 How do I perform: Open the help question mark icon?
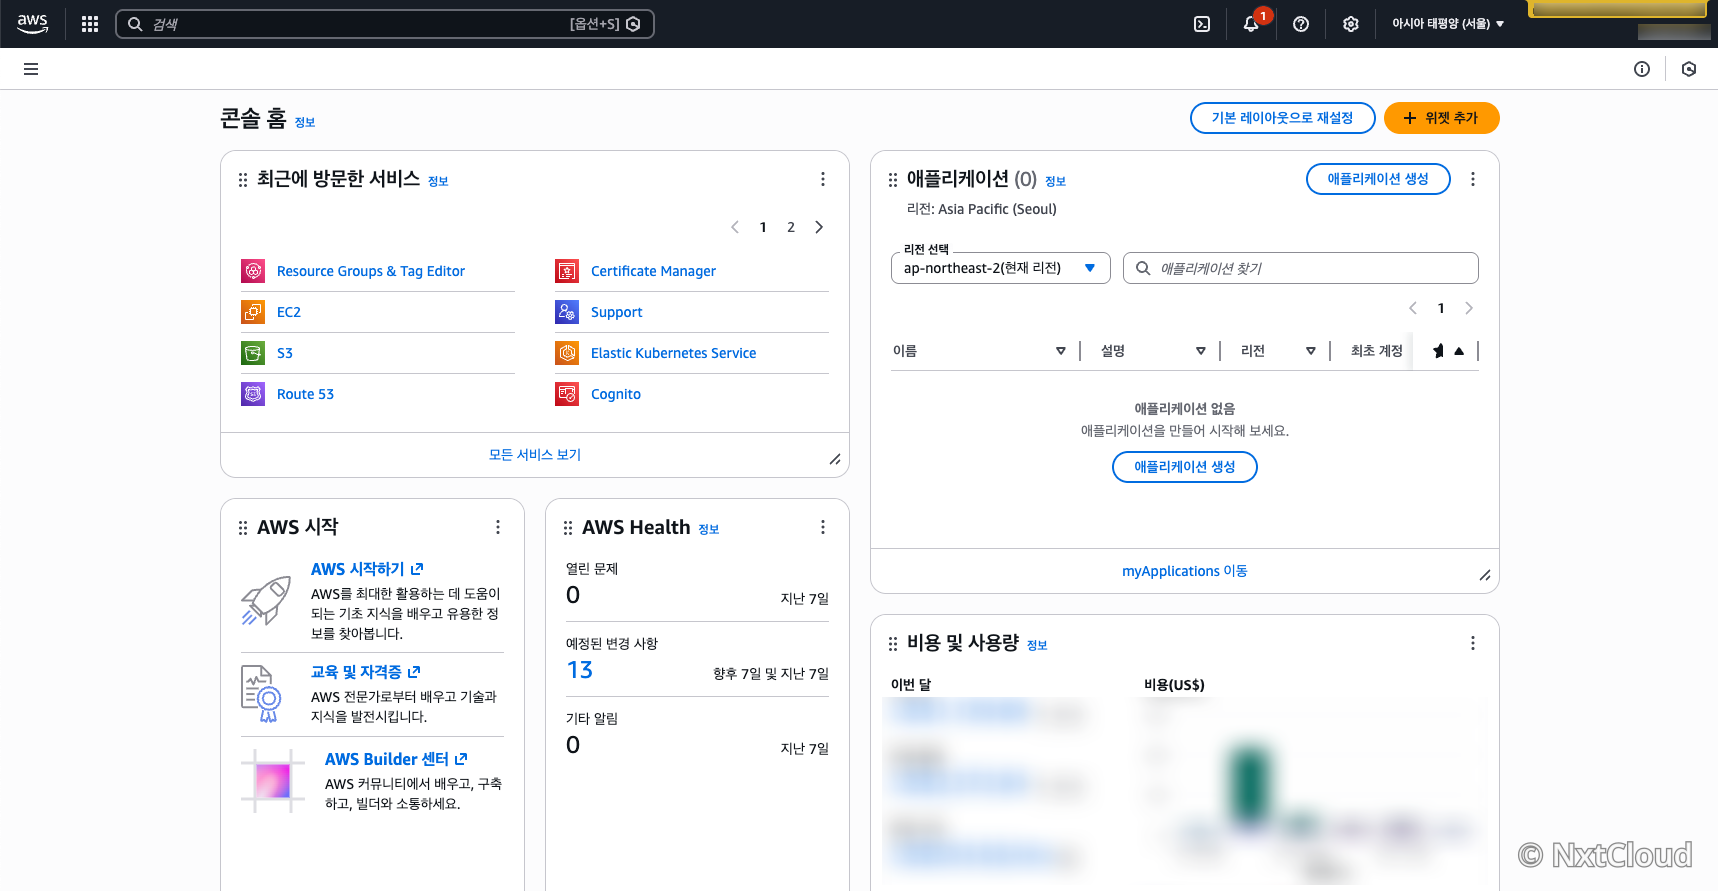(x=1301, y=24)
